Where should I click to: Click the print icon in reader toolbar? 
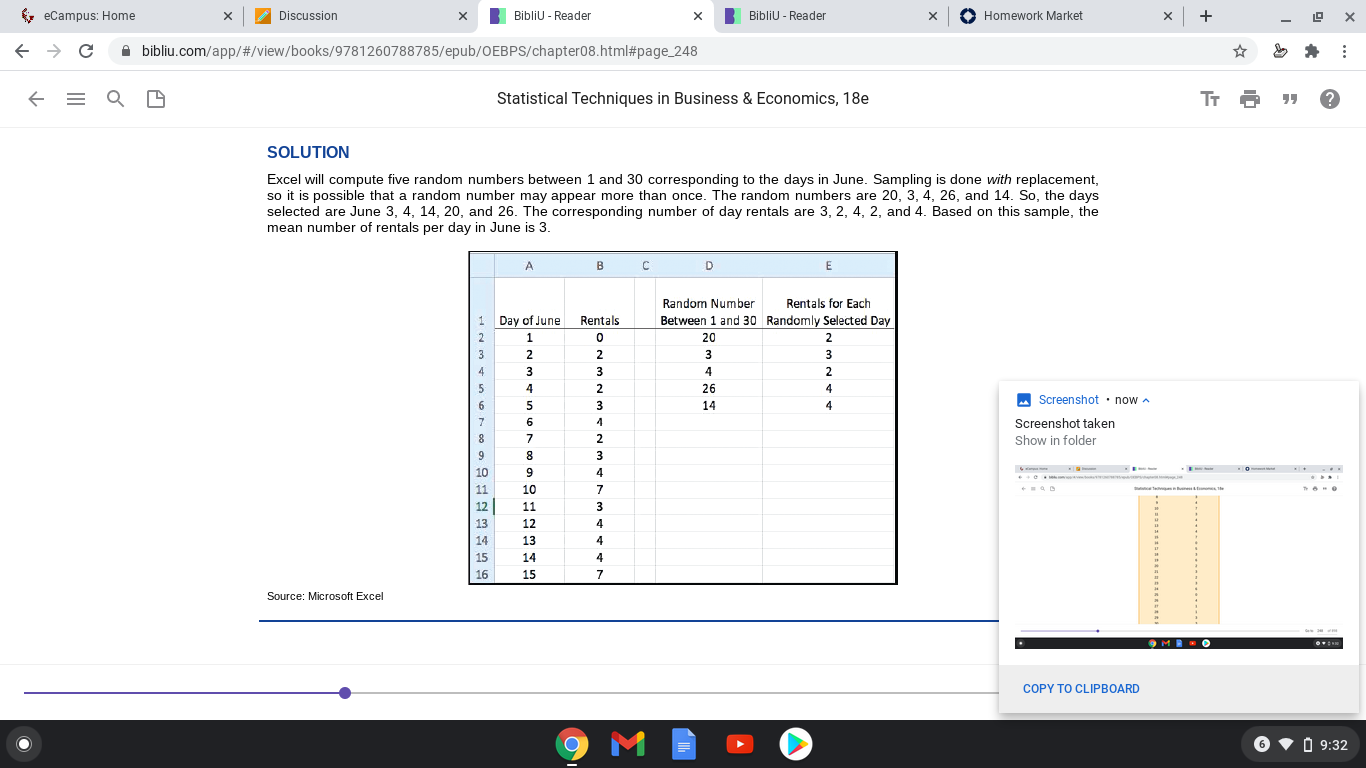pyautogui.click(x=1250, y=99)
